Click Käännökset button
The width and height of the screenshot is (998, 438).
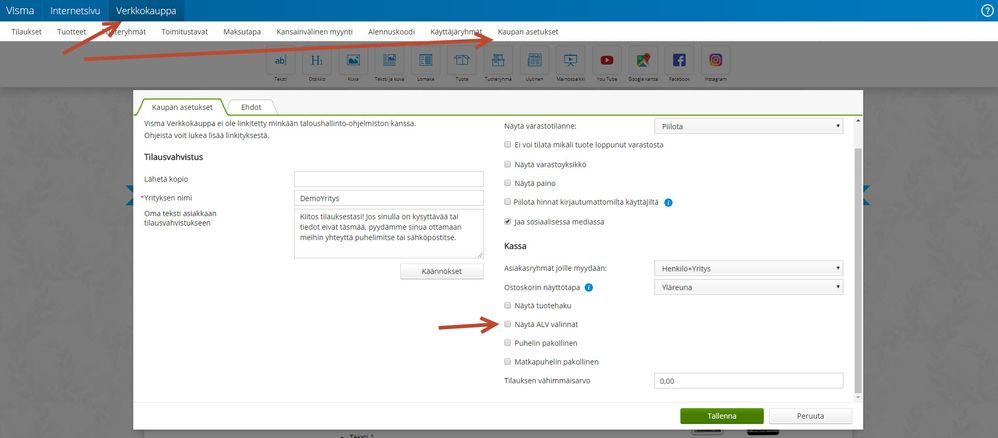442,271
